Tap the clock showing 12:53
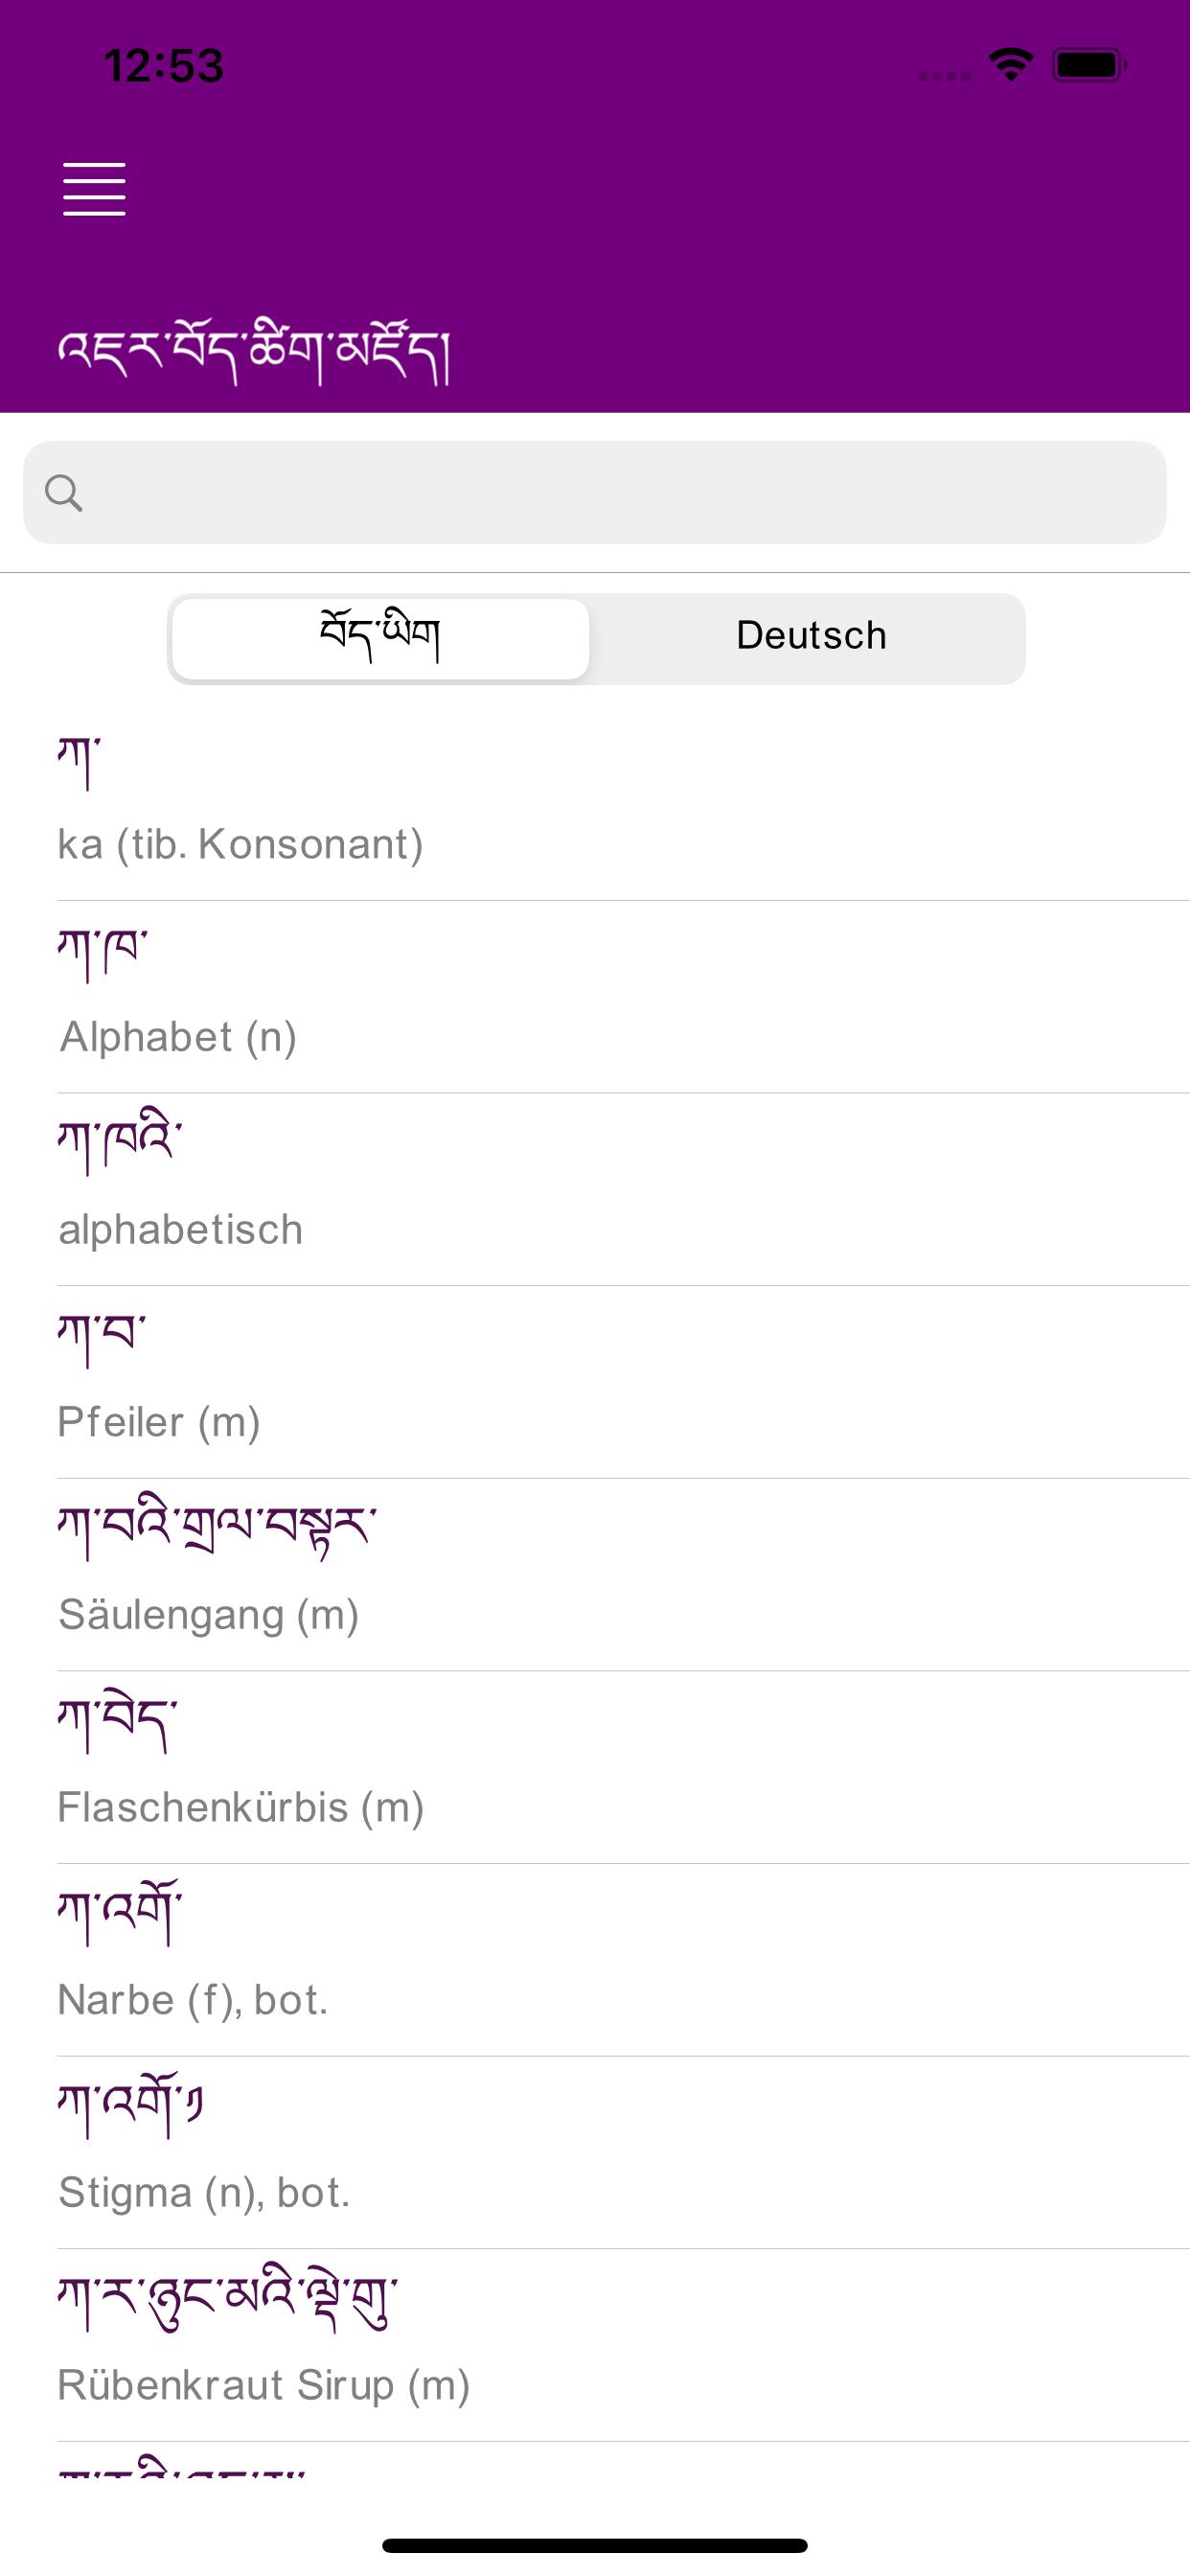 (x=163, y=66)
